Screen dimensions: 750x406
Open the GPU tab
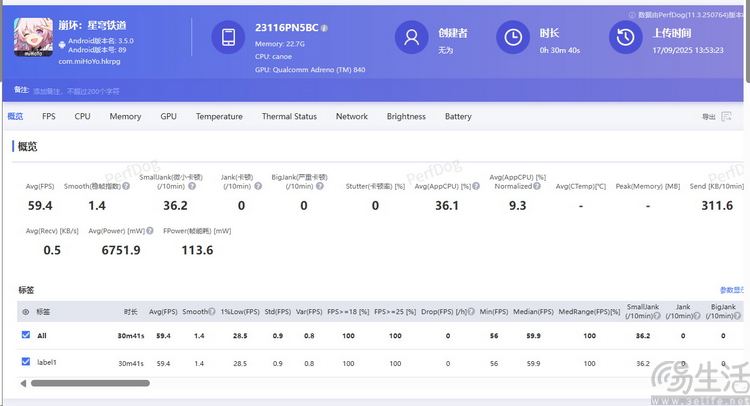pyautogui.click(x=169, y=117)
